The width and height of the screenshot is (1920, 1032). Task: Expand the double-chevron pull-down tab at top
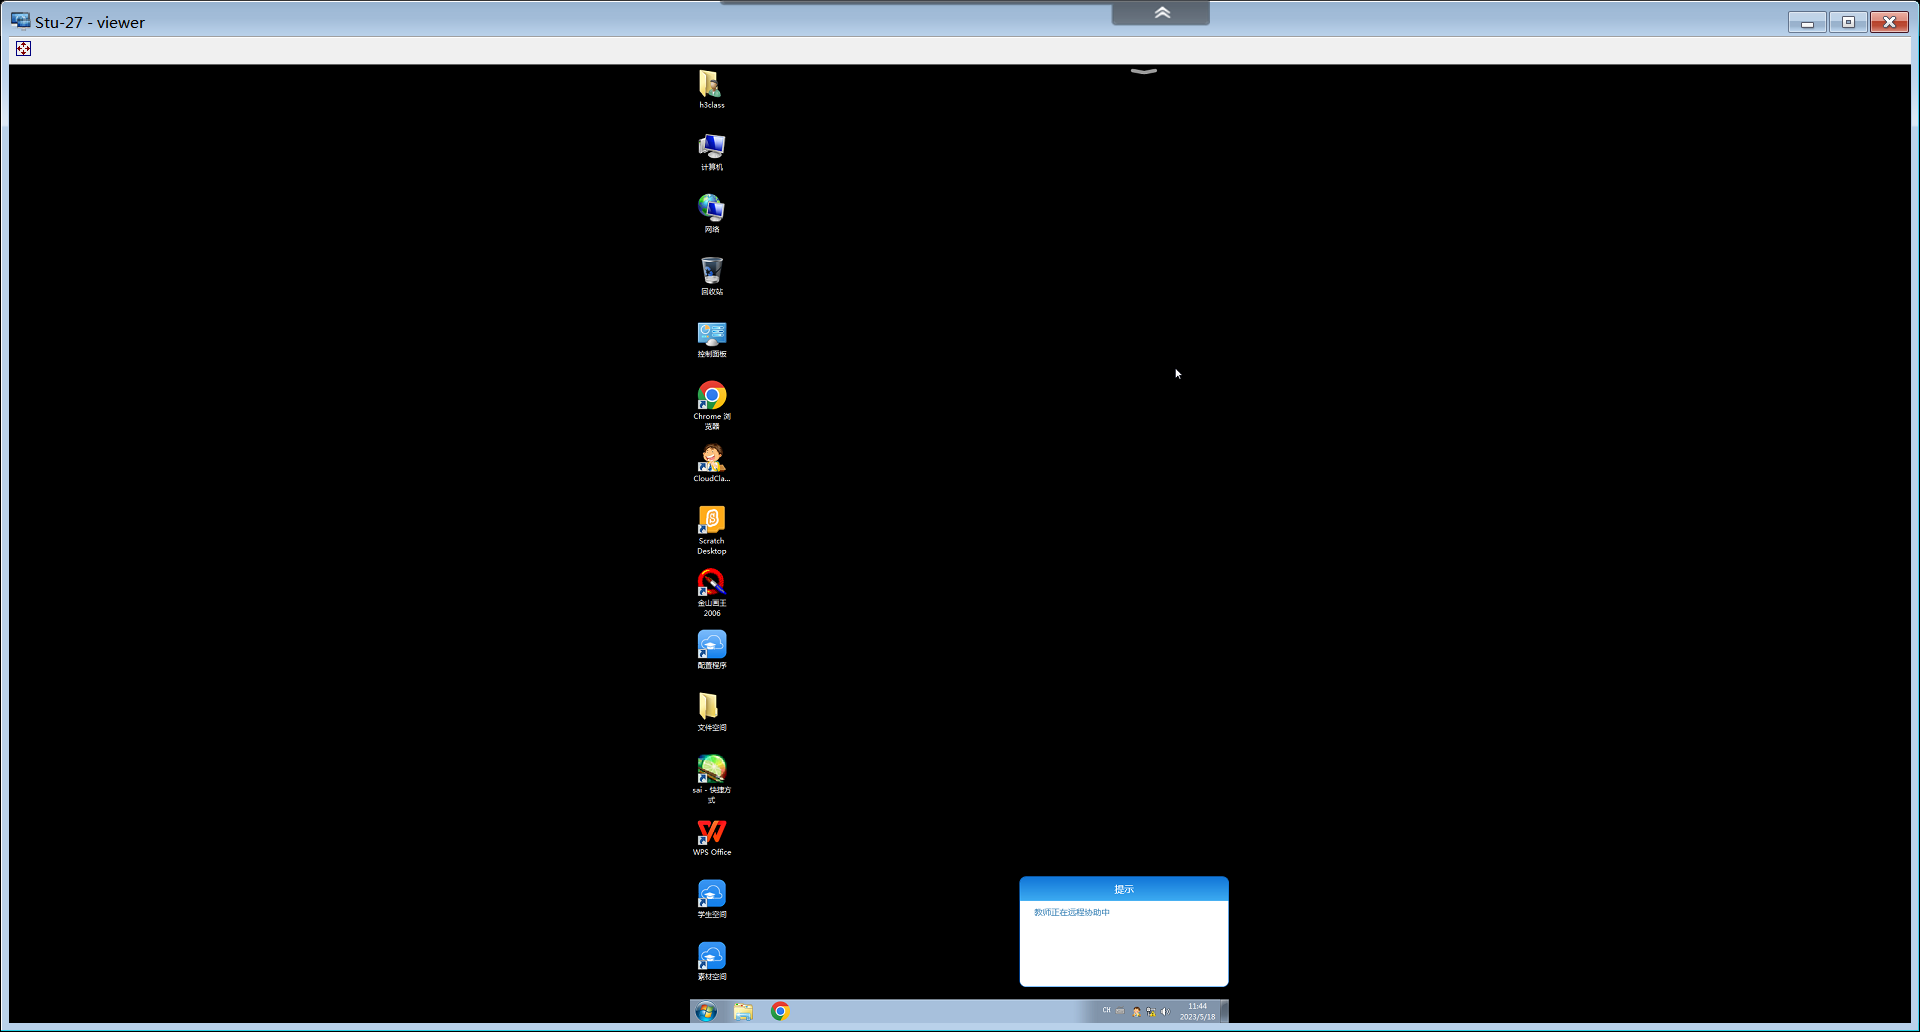[x=1161, y=13]
